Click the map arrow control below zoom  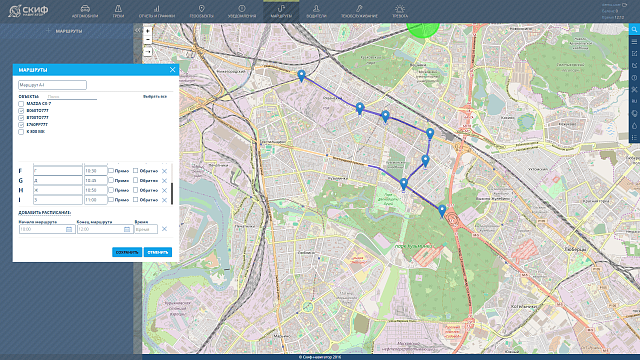tap(147, 51)
